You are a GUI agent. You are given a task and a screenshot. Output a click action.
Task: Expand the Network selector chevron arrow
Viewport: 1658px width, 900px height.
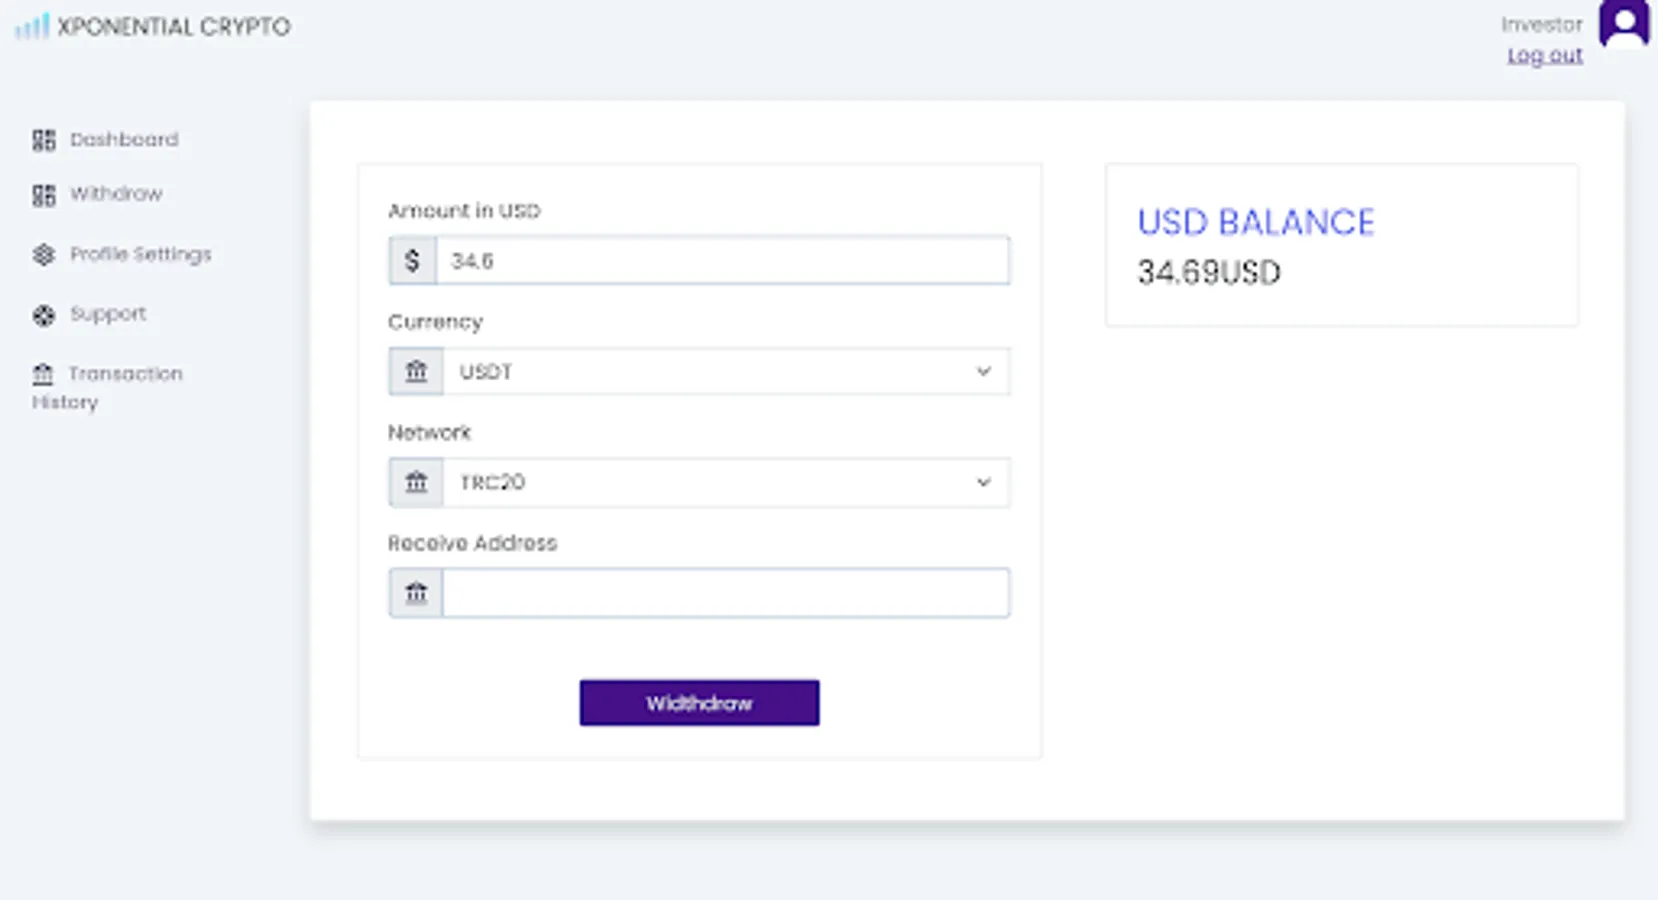click(x=984, y=483)
